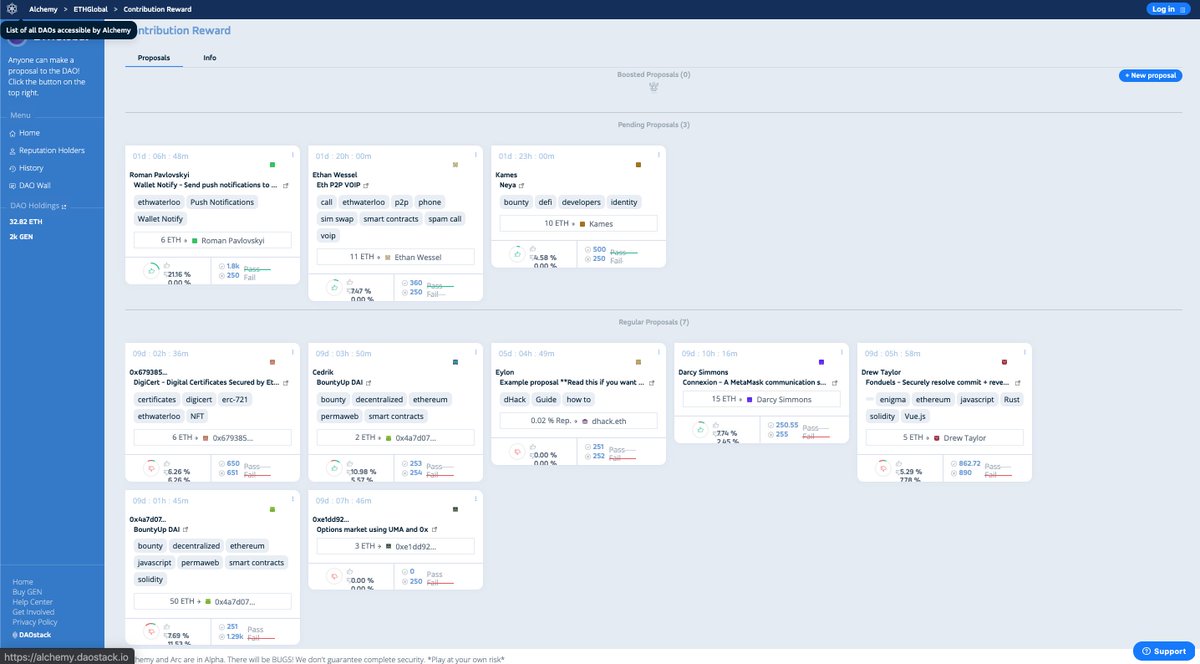Open external link icon next to Eth P2P VOIP
Image resolution: width=1200 pixels, height=664 pixels.
tap(366, 186)
